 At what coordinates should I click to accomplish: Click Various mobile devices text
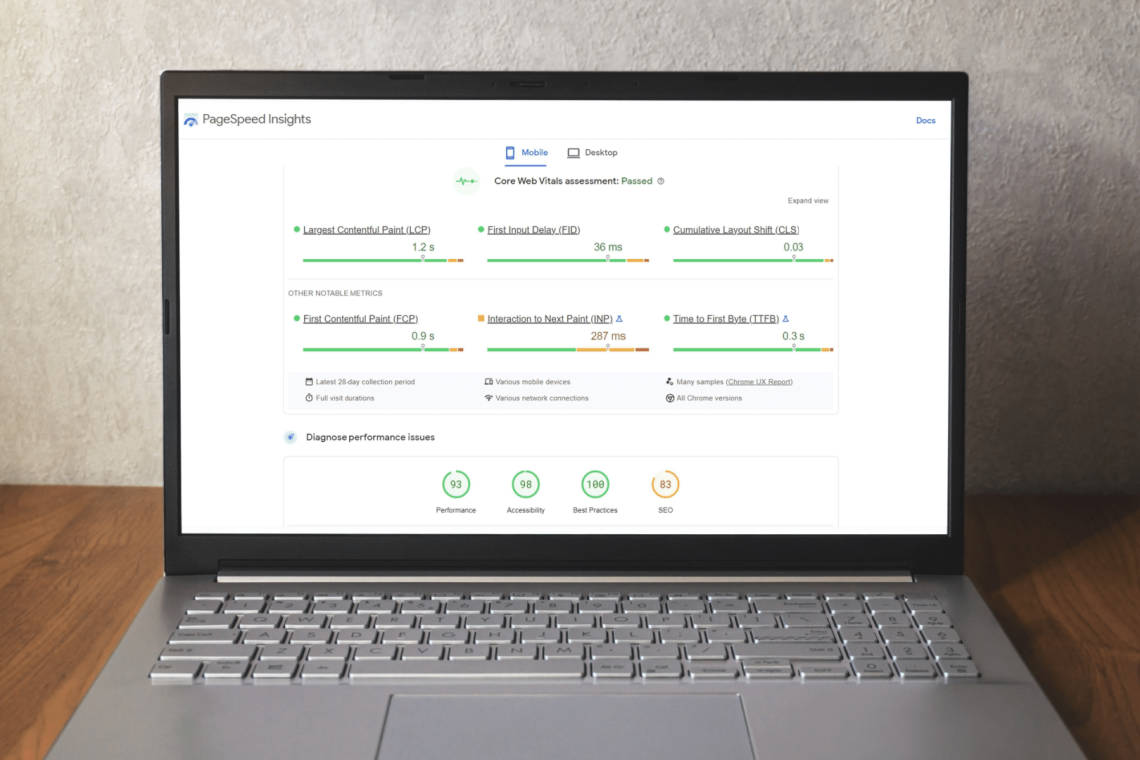tap(533, 382)
